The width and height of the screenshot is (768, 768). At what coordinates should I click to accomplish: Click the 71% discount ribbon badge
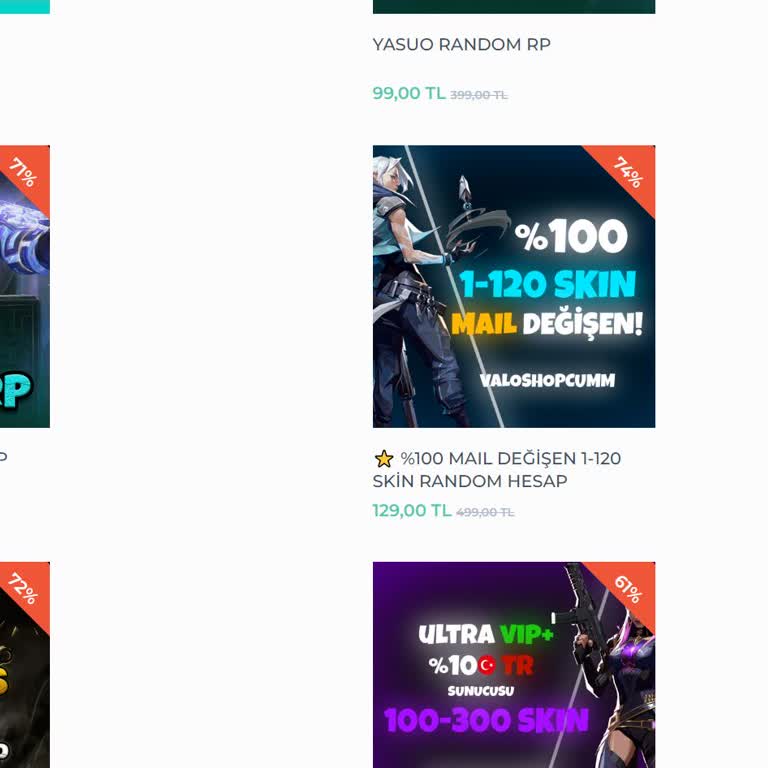[x=24, y=171]
